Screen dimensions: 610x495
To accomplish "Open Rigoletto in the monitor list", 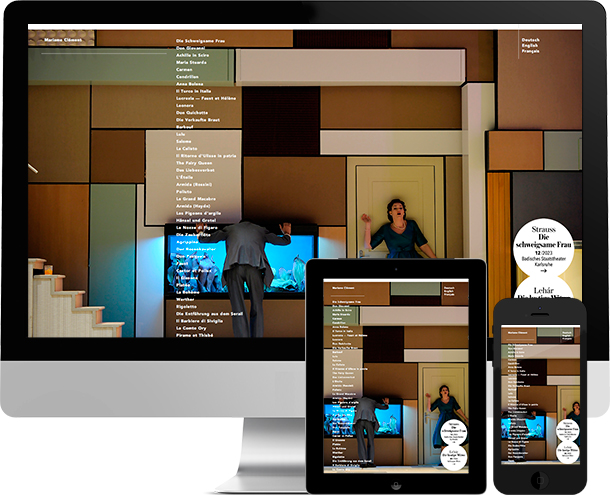I will pos(186,307).
